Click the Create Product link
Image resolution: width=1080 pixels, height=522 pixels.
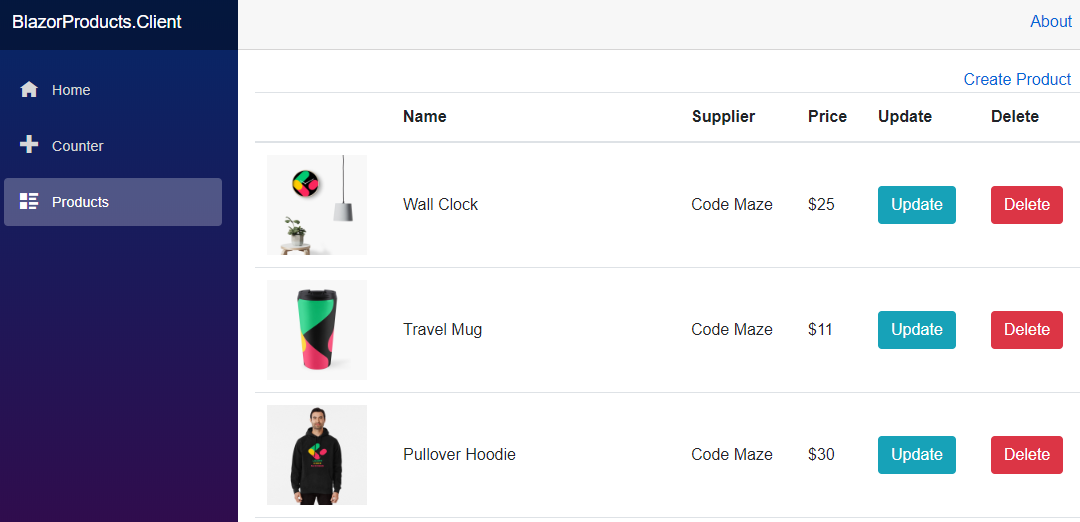tap(1017, 79)
